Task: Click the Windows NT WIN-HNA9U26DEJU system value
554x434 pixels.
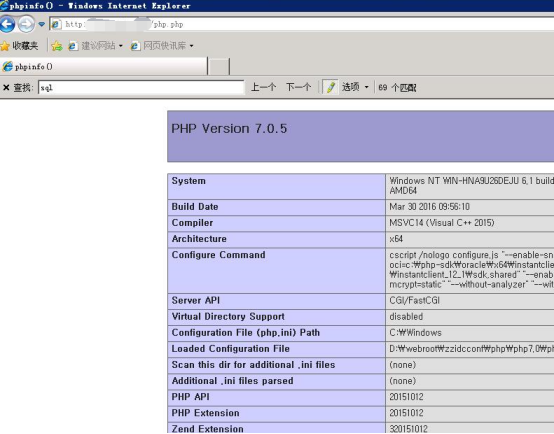Action: 471,186
